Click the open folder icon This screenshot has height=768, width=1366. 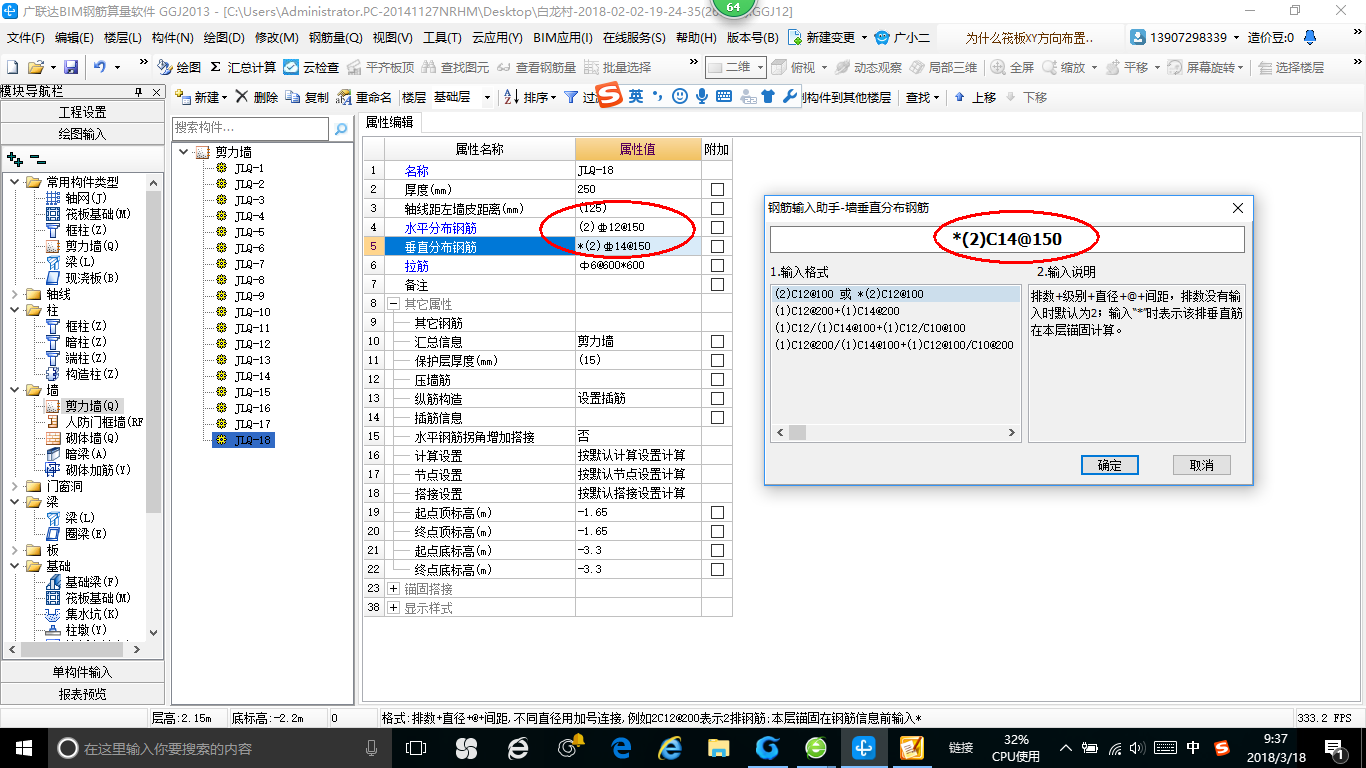click(35, 67)
